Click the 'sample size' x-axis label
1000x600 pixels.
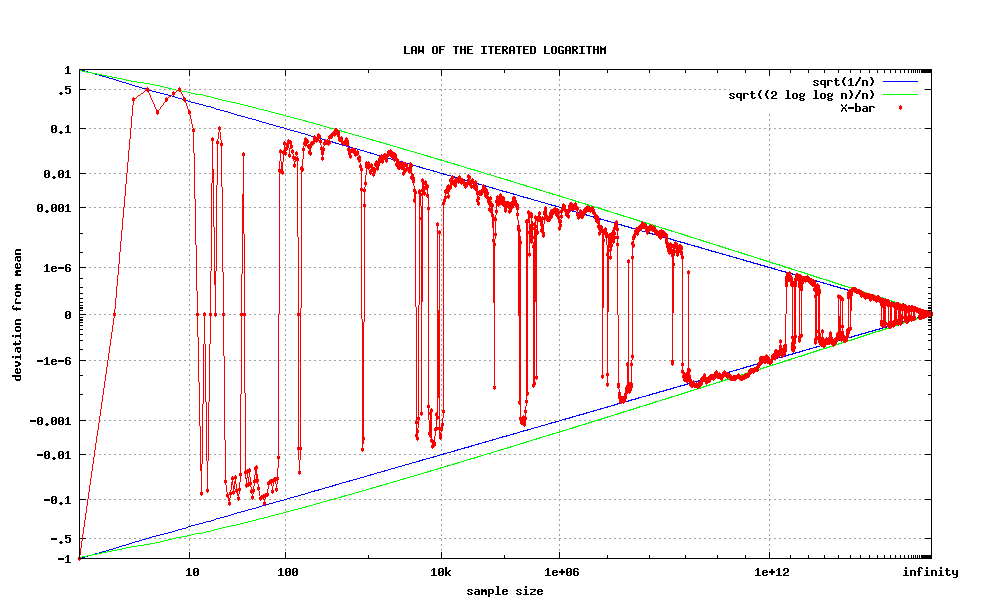tap(505, 591)
